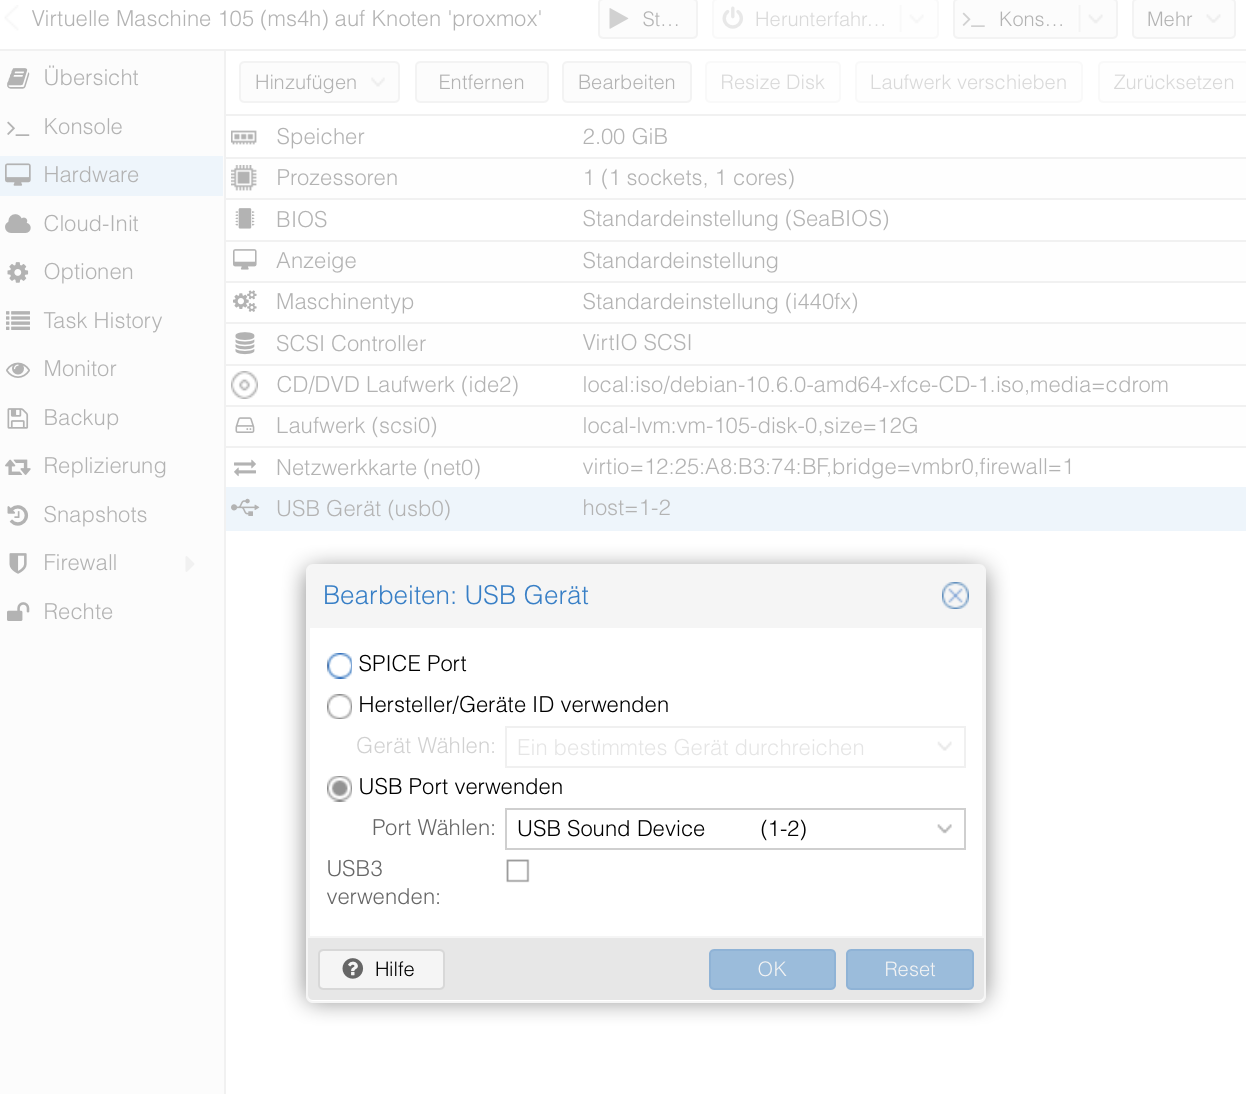The width and height of the screenshot is (1246, 1094).
Task: Click the Optionen gear icon
Action: coord(18,272)
